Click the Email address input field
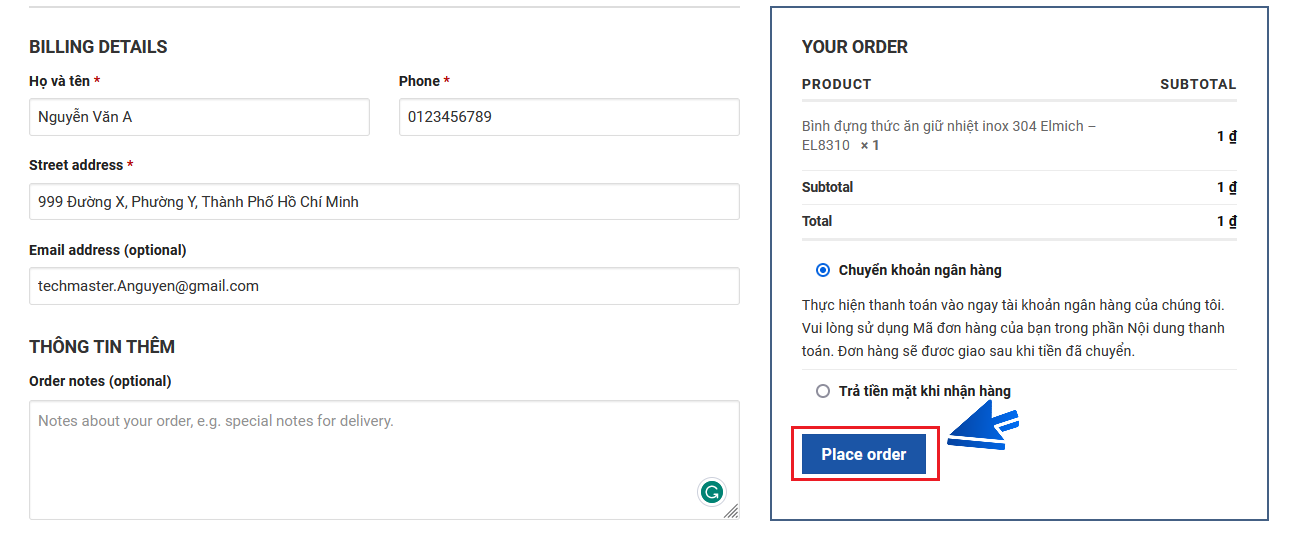1302x551 pixels. (384, 286)
